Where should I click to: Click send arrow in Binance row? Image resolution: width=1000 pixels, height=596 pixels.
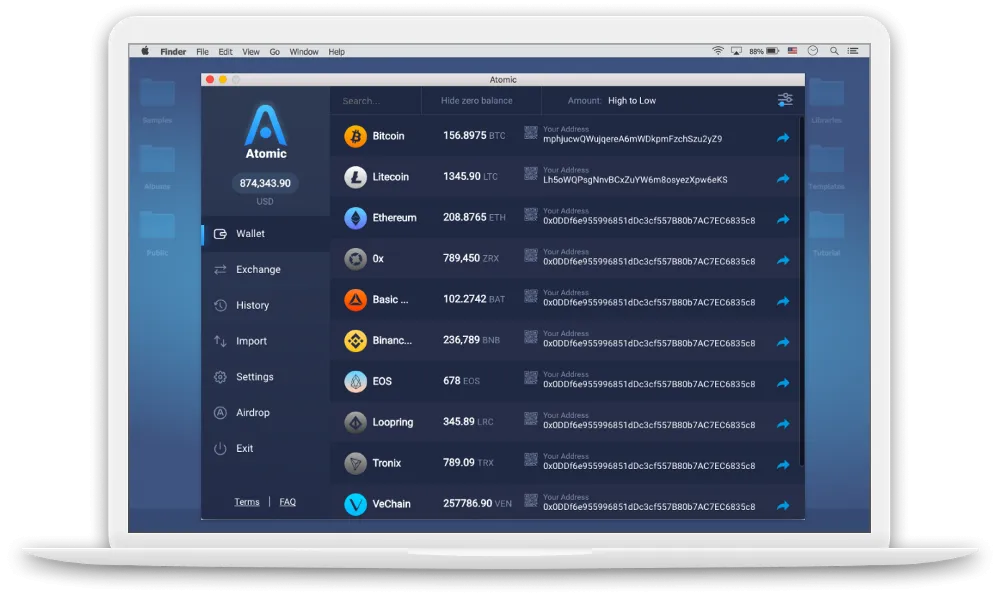click(783, 342)
